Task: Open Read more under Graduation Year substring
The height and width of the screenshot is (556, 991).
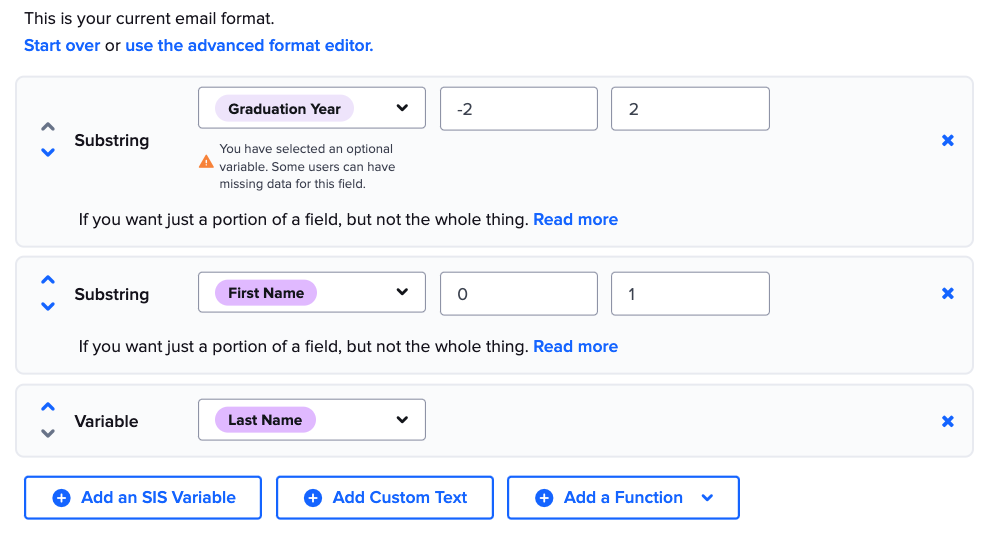Action: coord(575,220)
